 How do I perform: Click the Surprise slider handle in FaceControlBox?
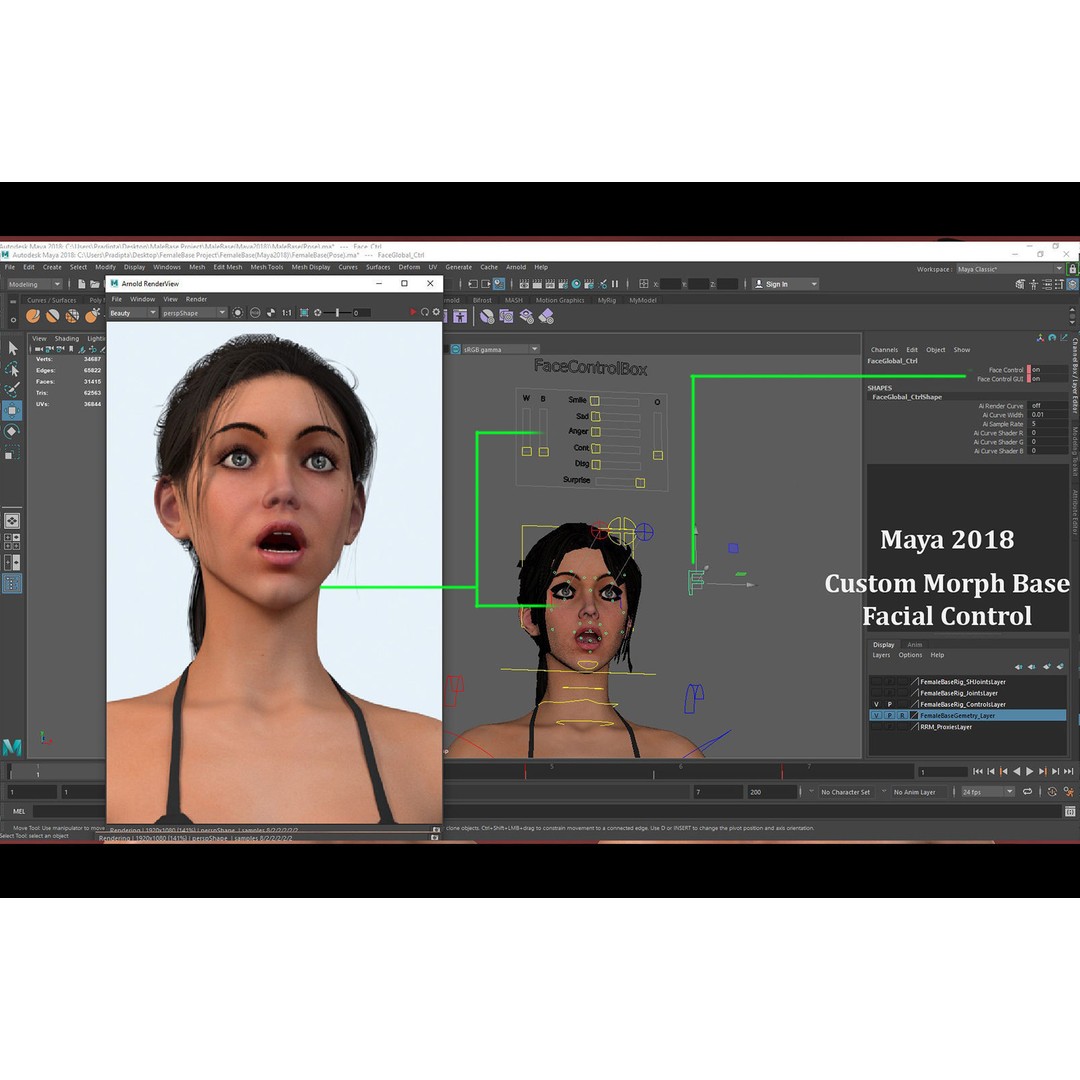(x=640, y=483)
